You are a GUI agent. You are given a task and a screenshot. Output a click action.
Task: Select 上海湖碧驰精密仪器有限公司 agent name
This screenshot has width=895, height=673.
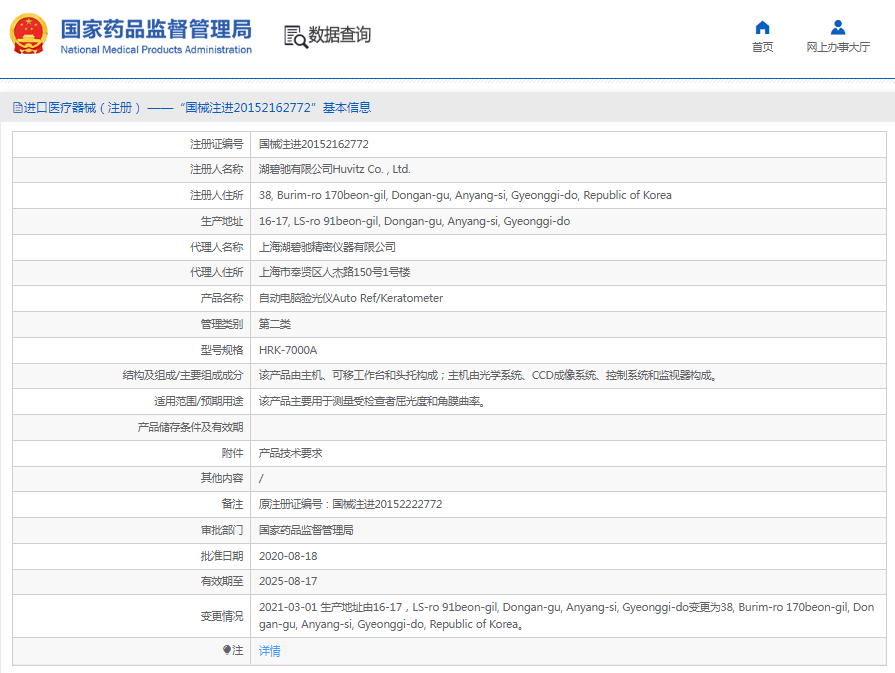tap(327, 247)
